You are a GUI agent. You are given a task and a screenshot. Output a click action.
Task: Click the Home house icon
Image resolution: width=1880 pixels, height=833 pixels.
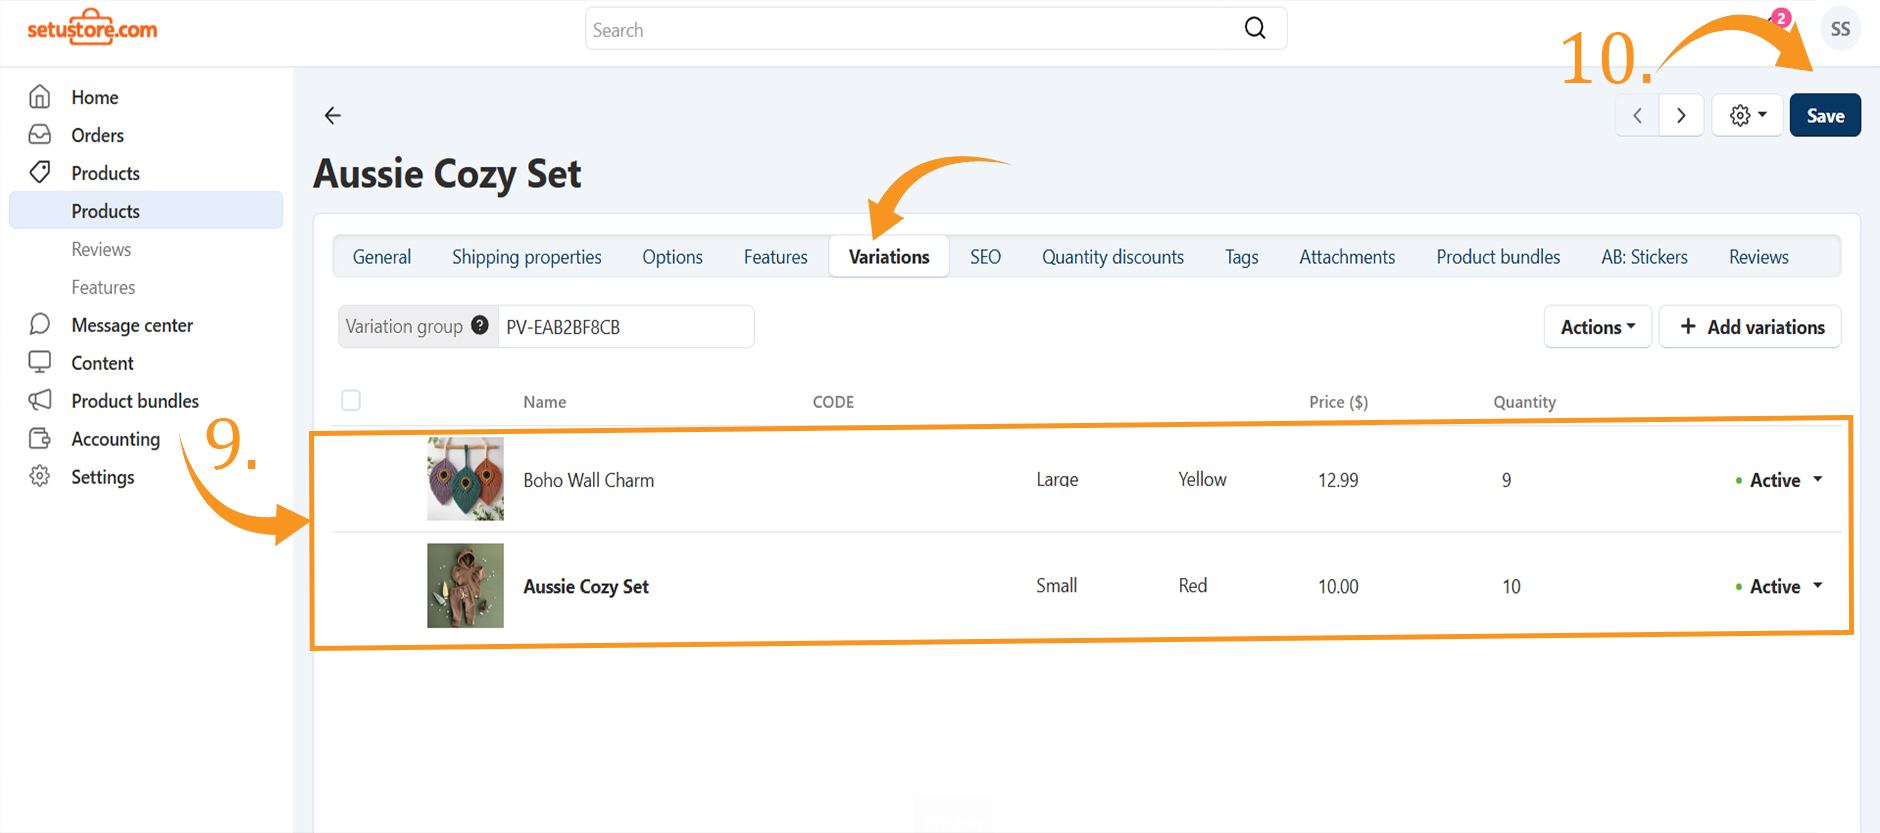click(40, 97)
